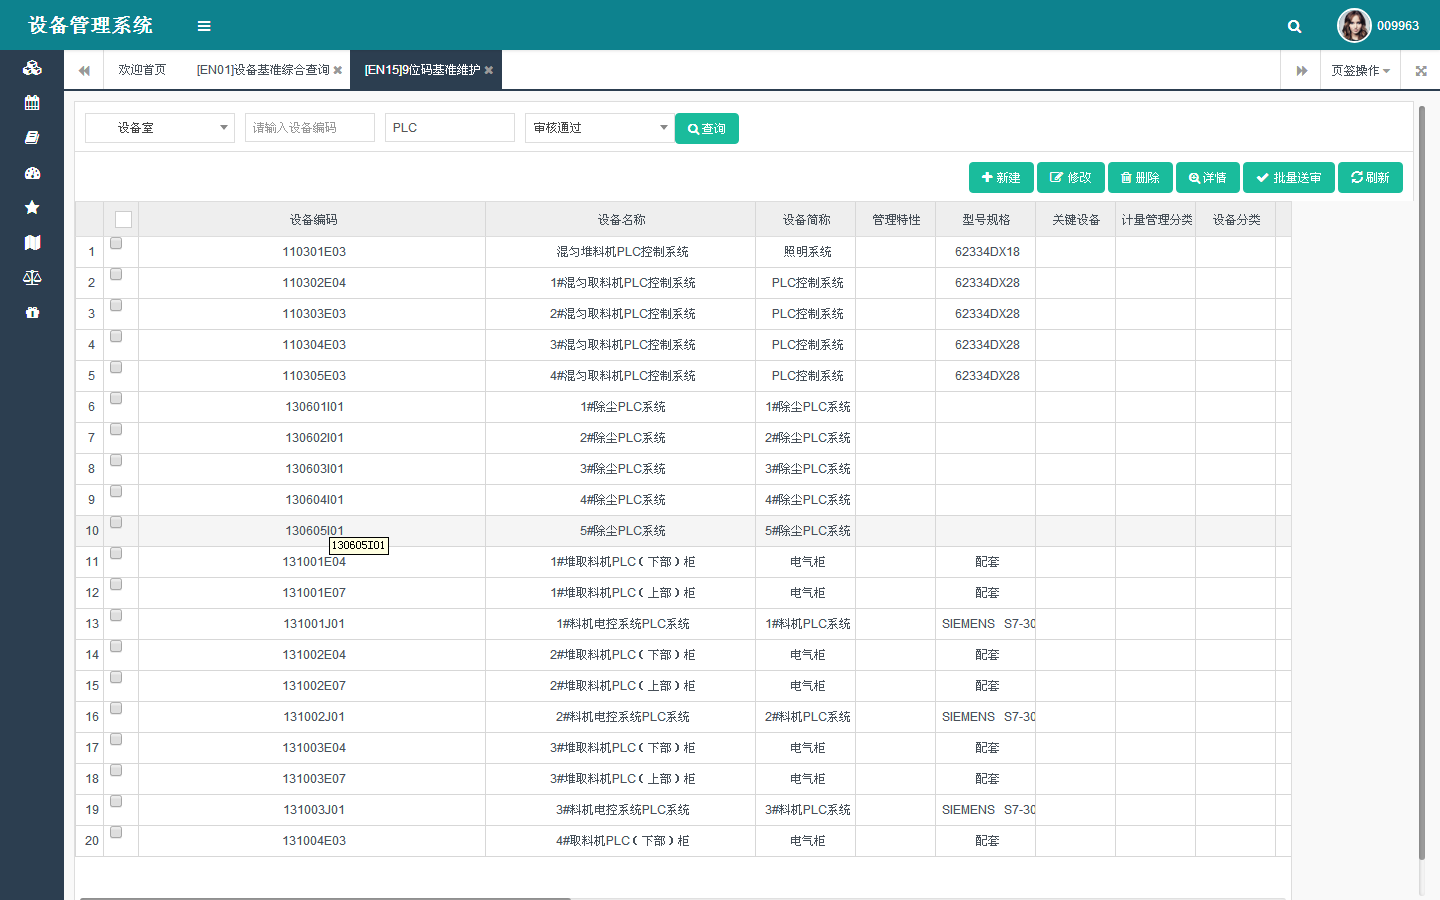
Task: Open the dashboard gauge sidebar icon
Action: 32,173
